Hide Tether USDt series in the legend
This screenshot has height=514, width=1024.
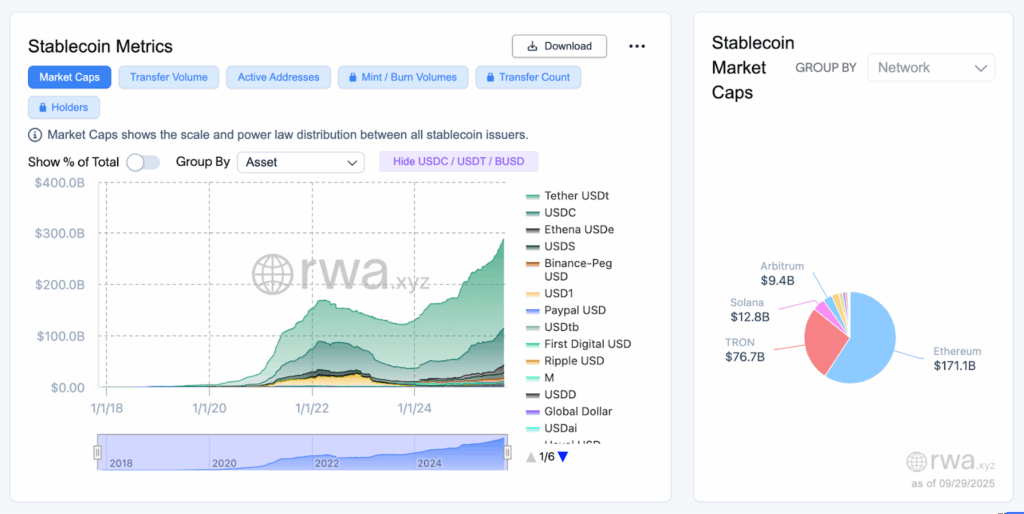[576, 196]
